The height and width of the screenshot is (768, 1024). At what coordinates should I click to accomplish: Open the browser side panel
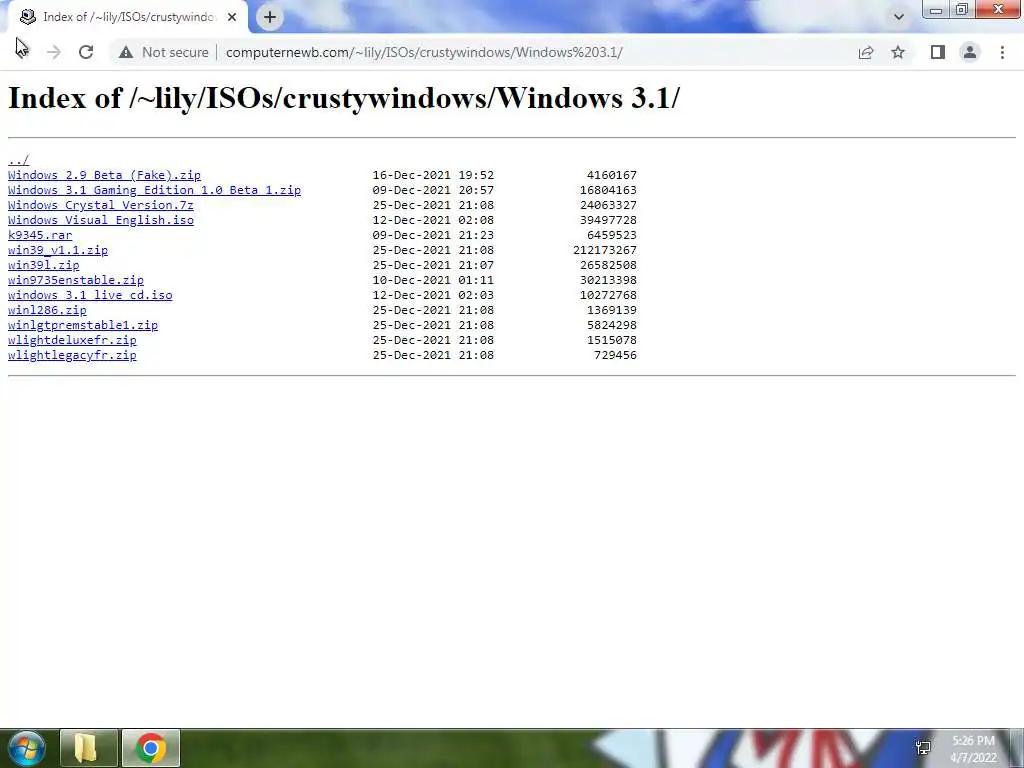pyautogui.click(x=937, y=52)
